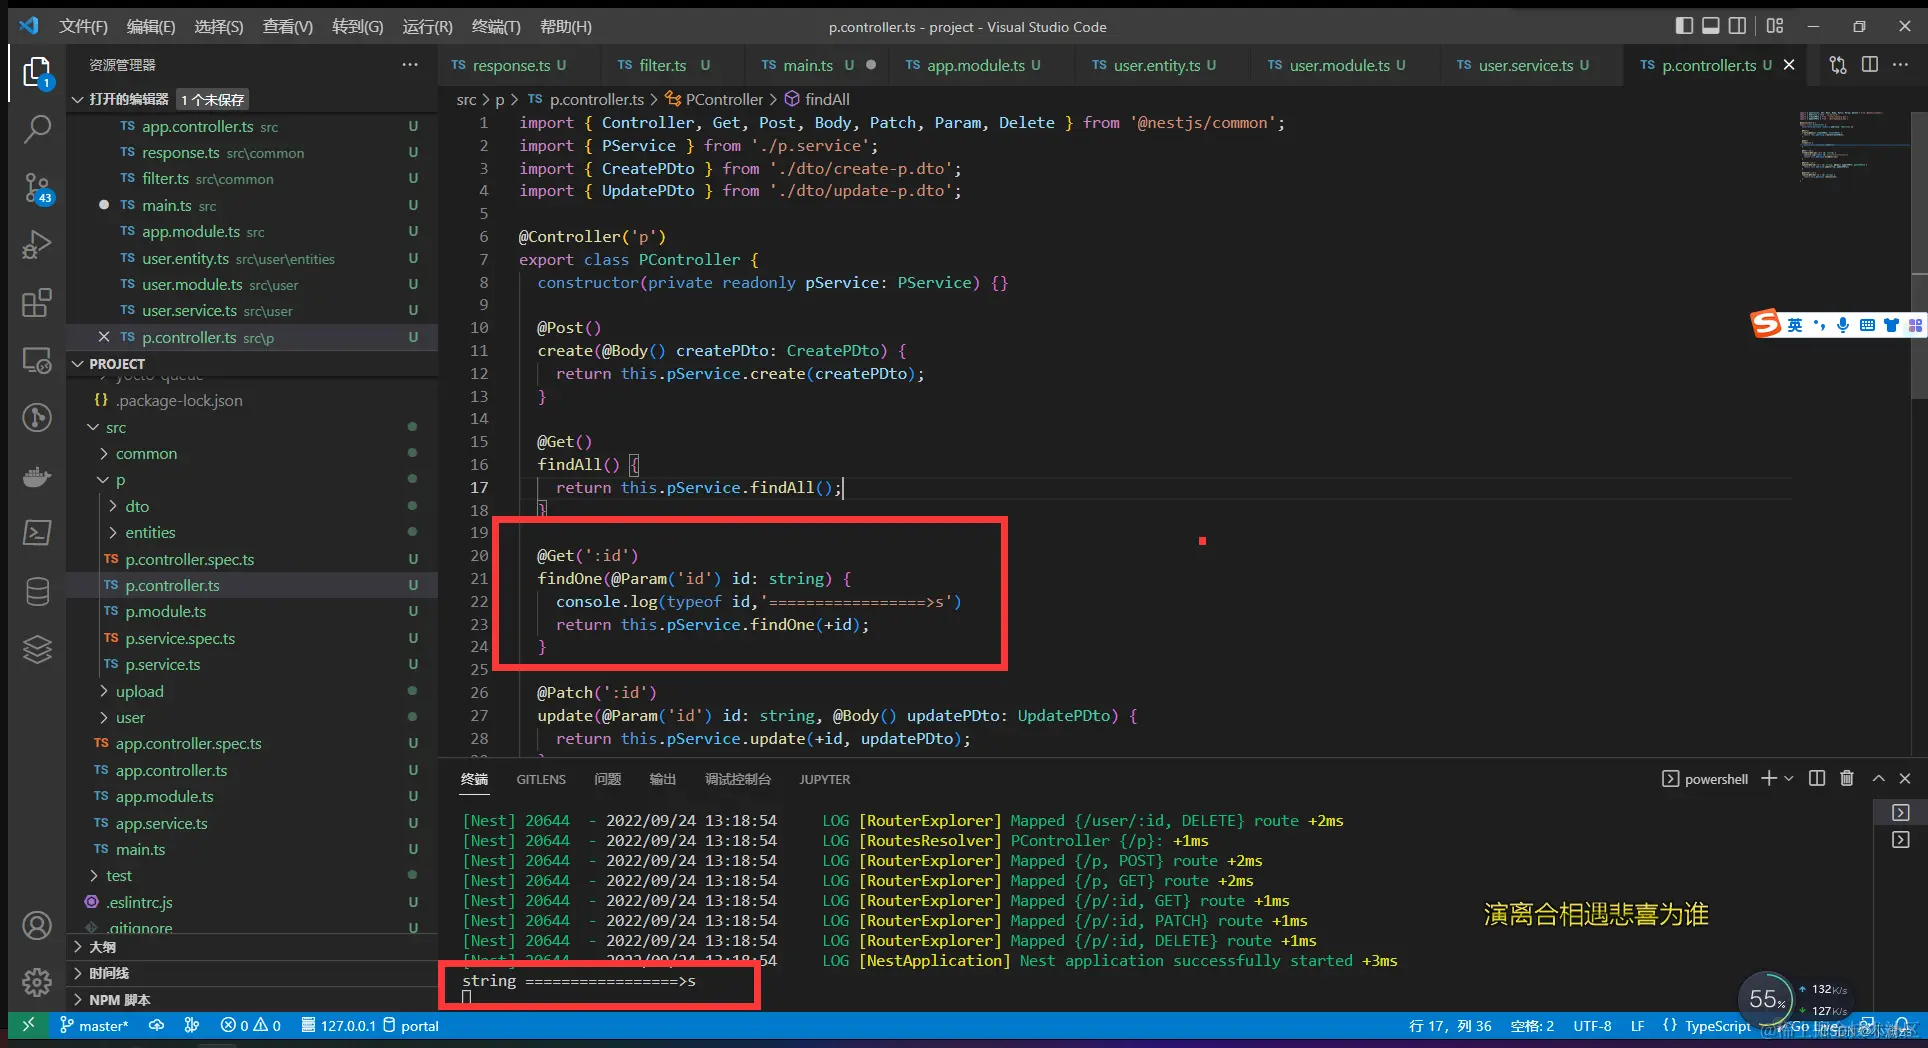Split the terminal panel
The width and height of the screenshot is (1928, 1048).
click(1817, 779)
